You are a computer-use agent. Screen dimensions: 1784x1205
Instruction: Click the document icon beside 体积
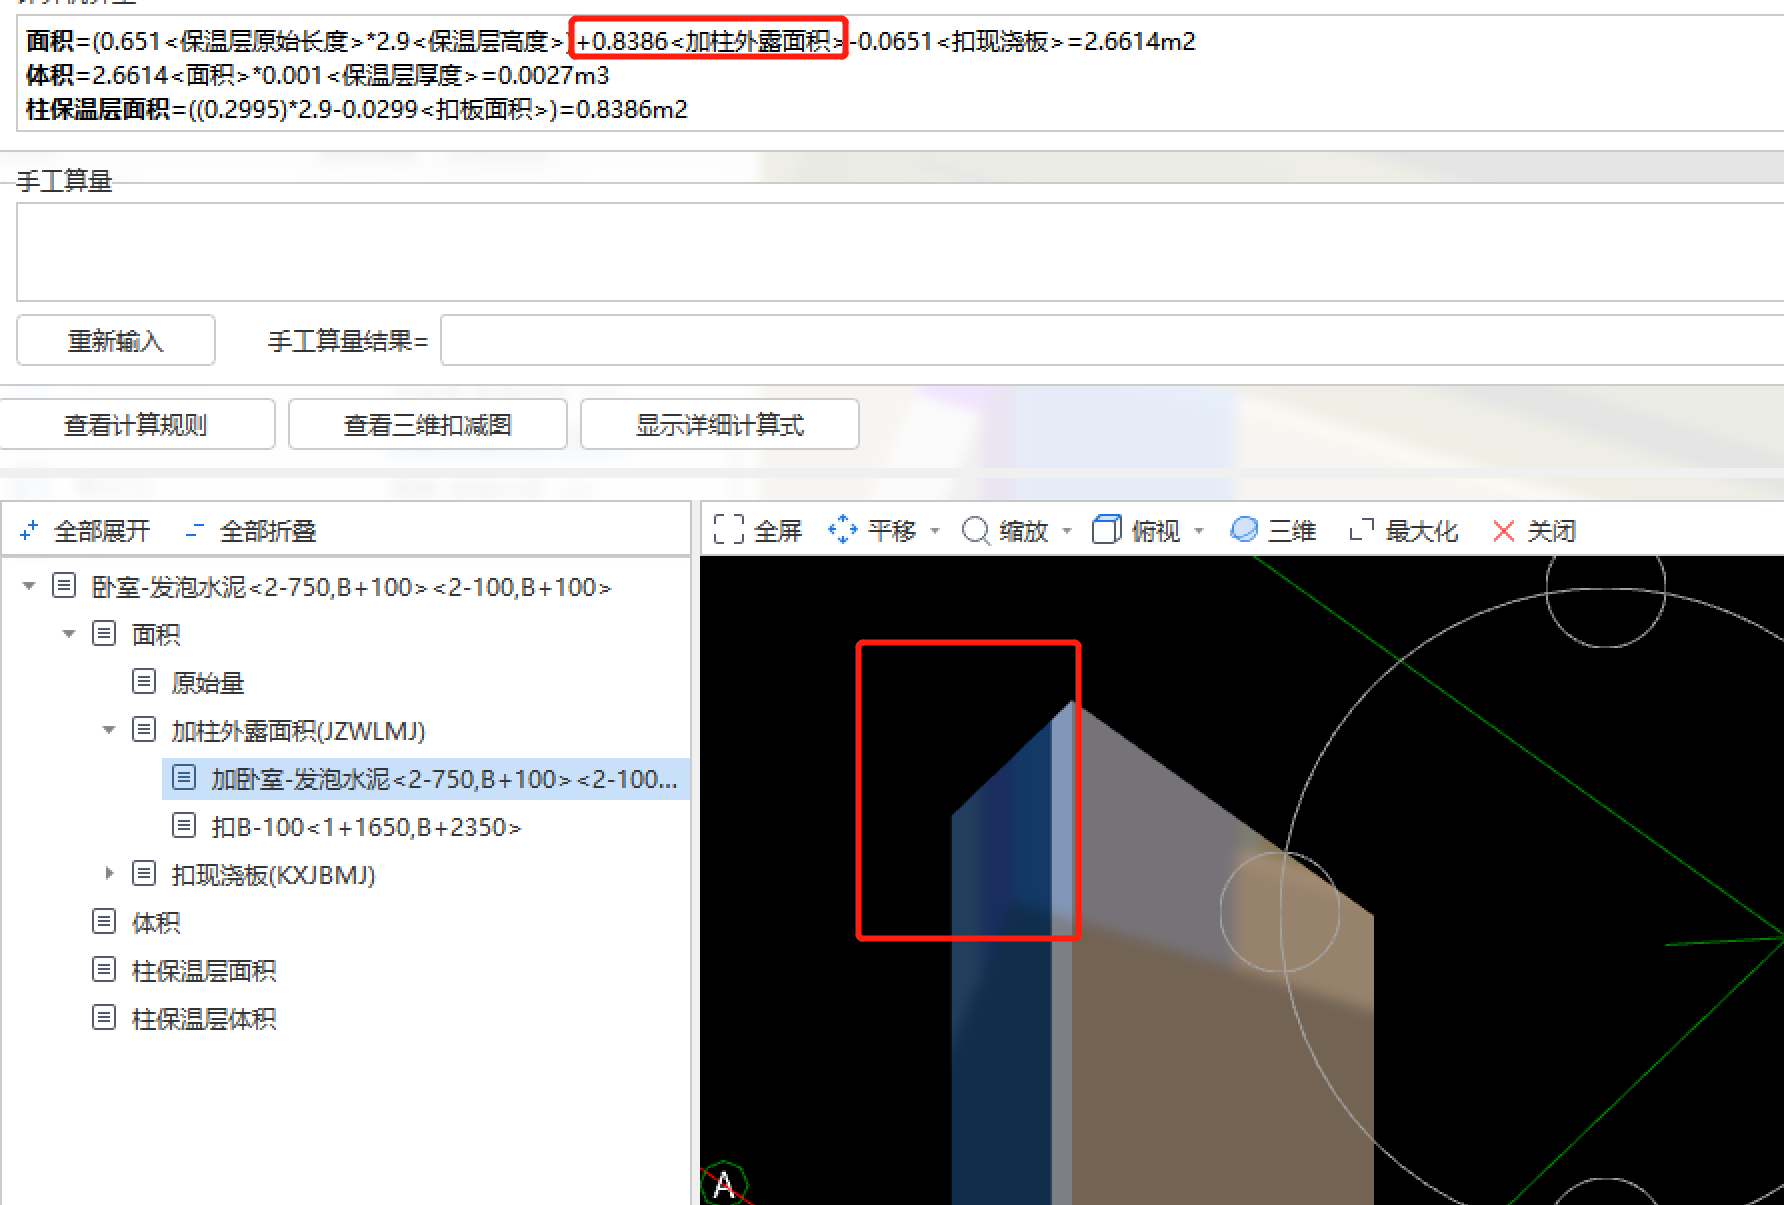point(104,922)
